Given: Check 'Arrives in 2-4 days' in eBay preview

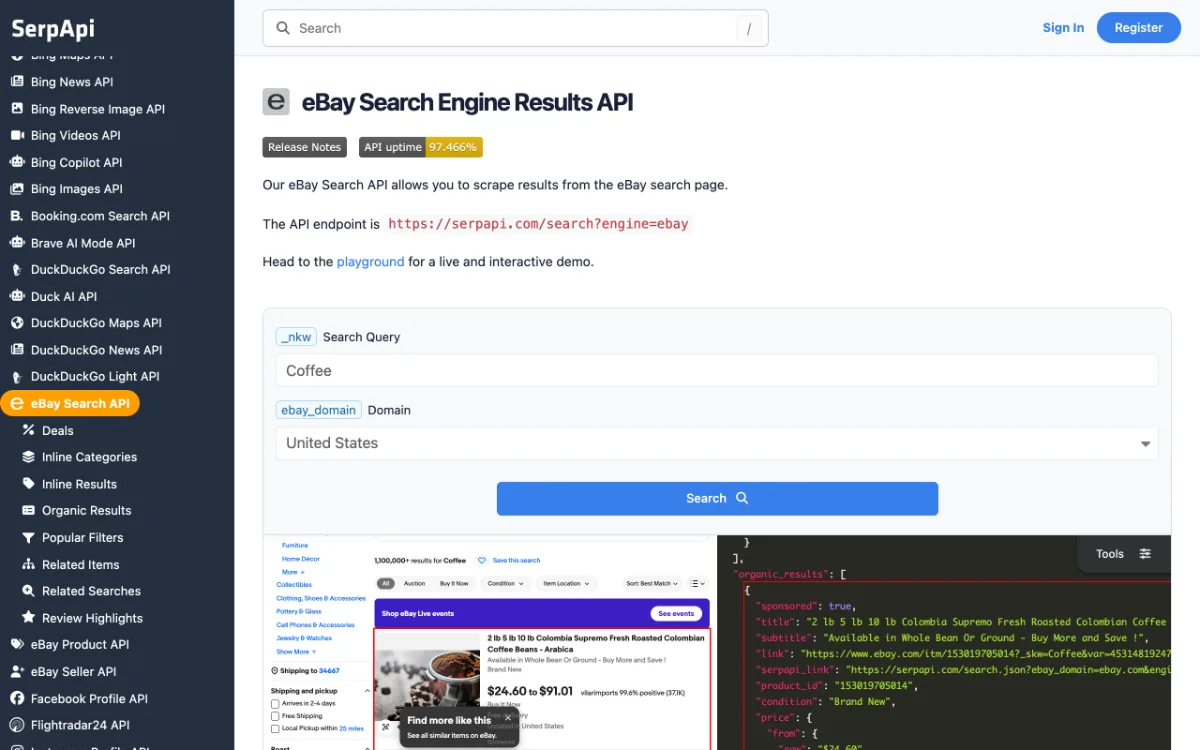Looking at the screenshot, I should (275, 704).
